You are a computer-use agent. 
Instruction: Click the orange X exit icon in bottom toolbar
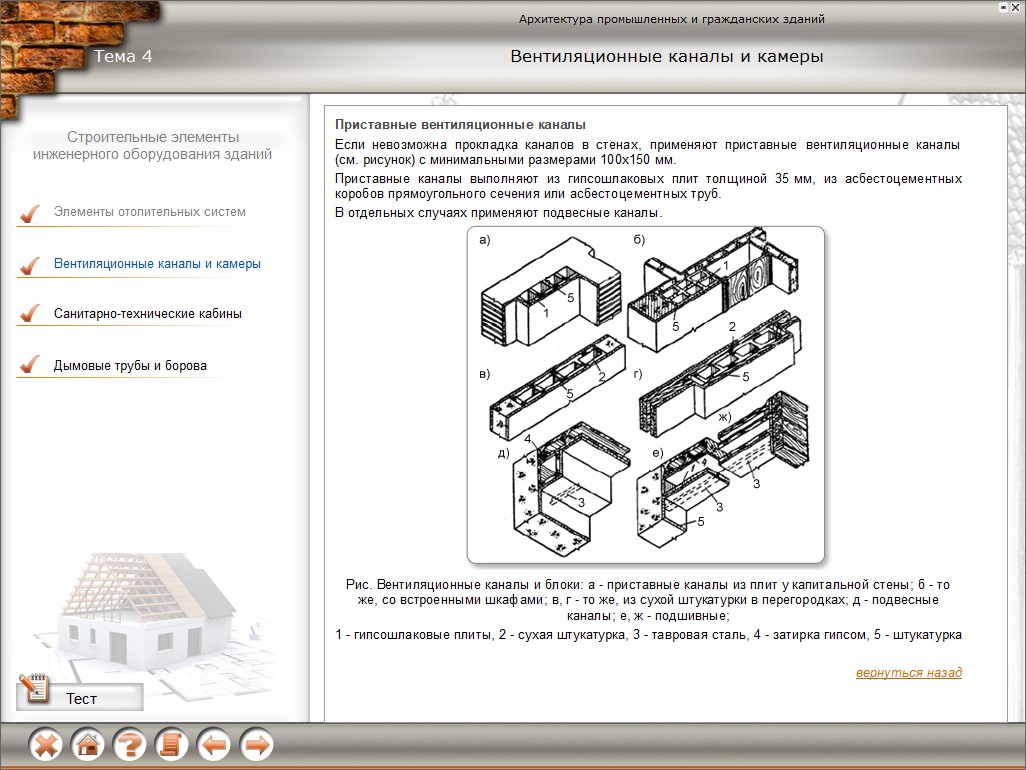pyautogui.click(x=46, y=745)
